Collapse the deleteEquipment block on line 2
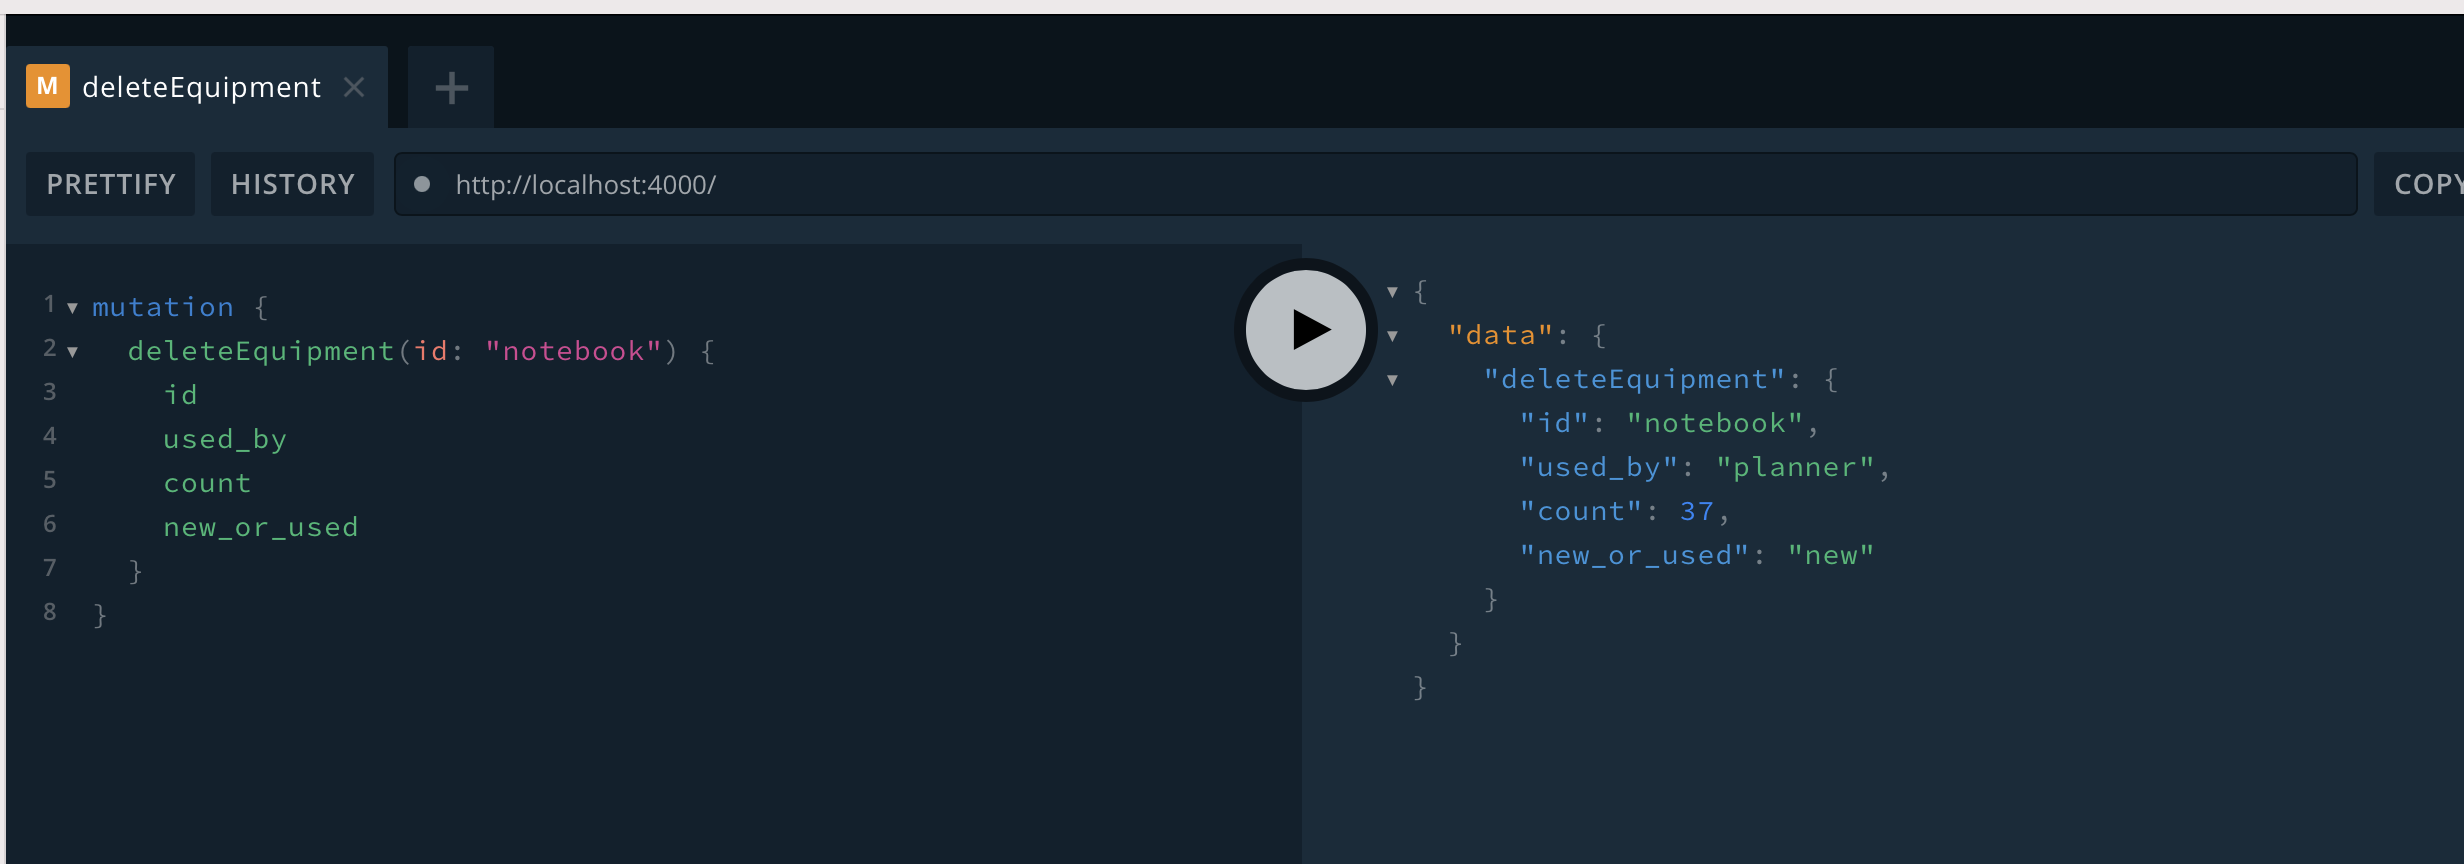The height and width of the screenshot is (864, 2464). click(x=72, y=352)
